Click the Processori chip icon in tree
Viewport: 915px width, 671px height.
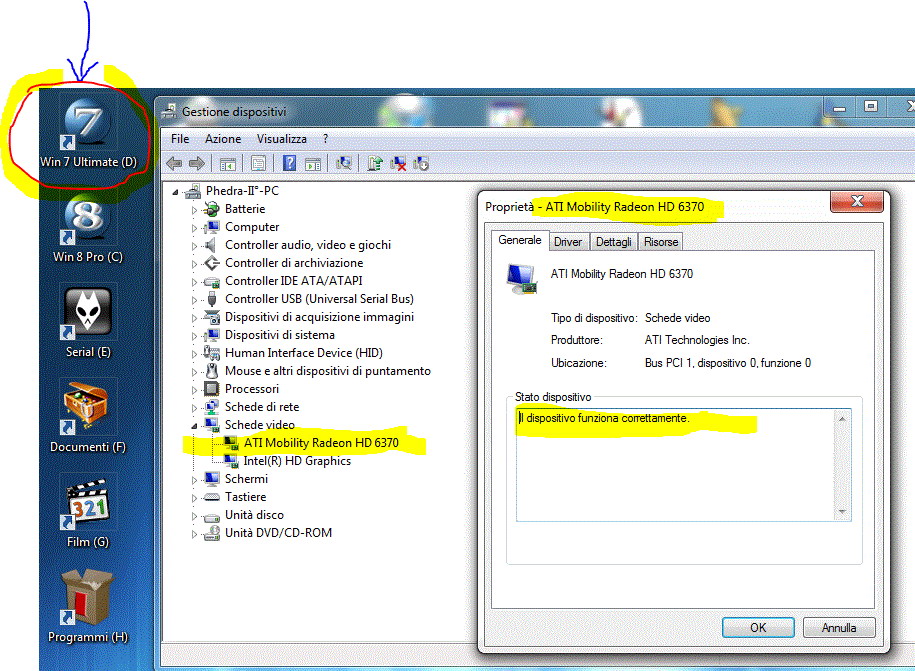click(x=211, y=389)
